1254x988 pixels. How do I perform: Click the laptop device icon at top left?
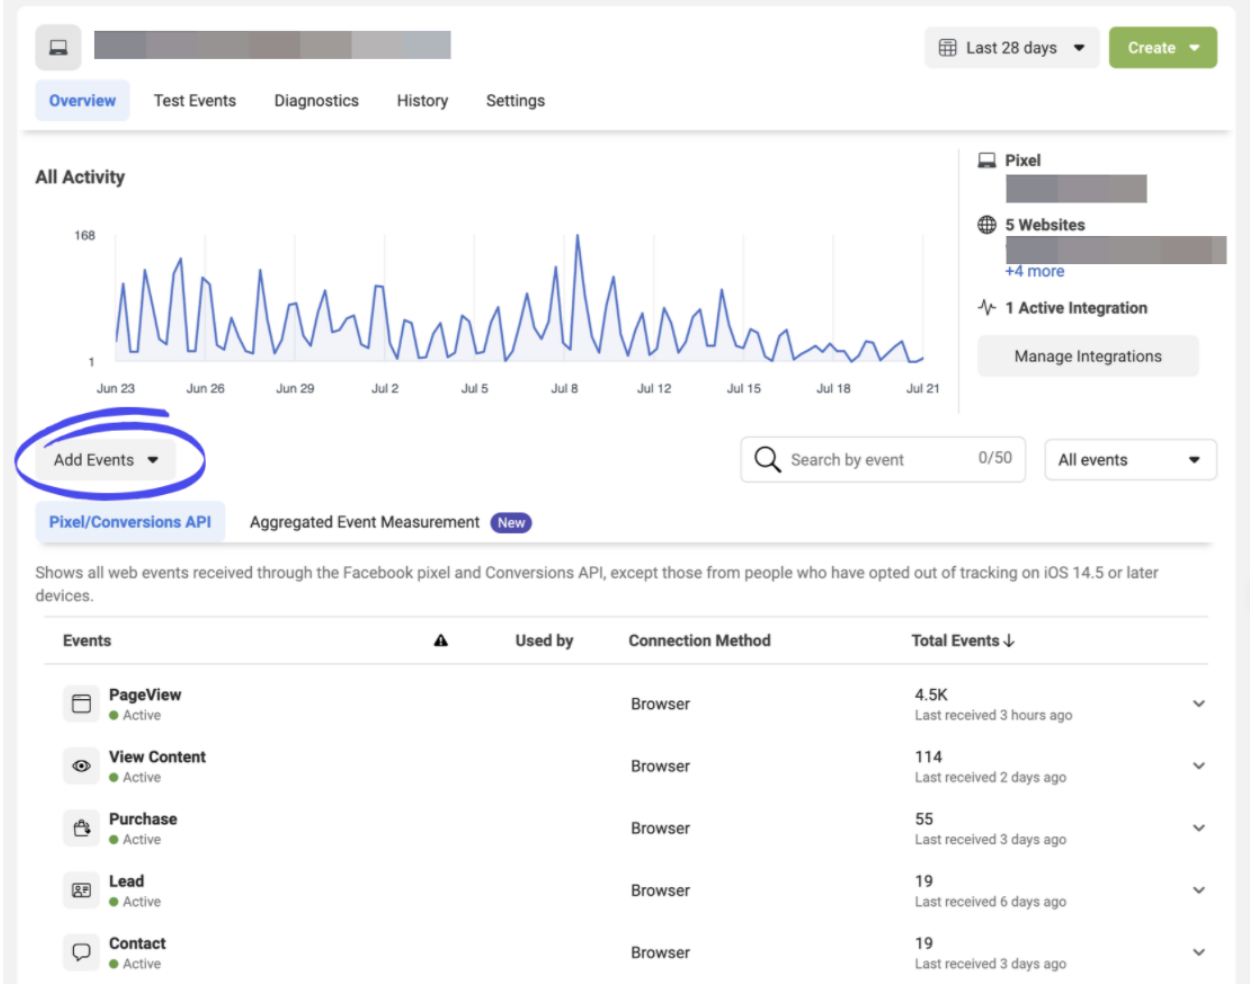click(58, 47)
